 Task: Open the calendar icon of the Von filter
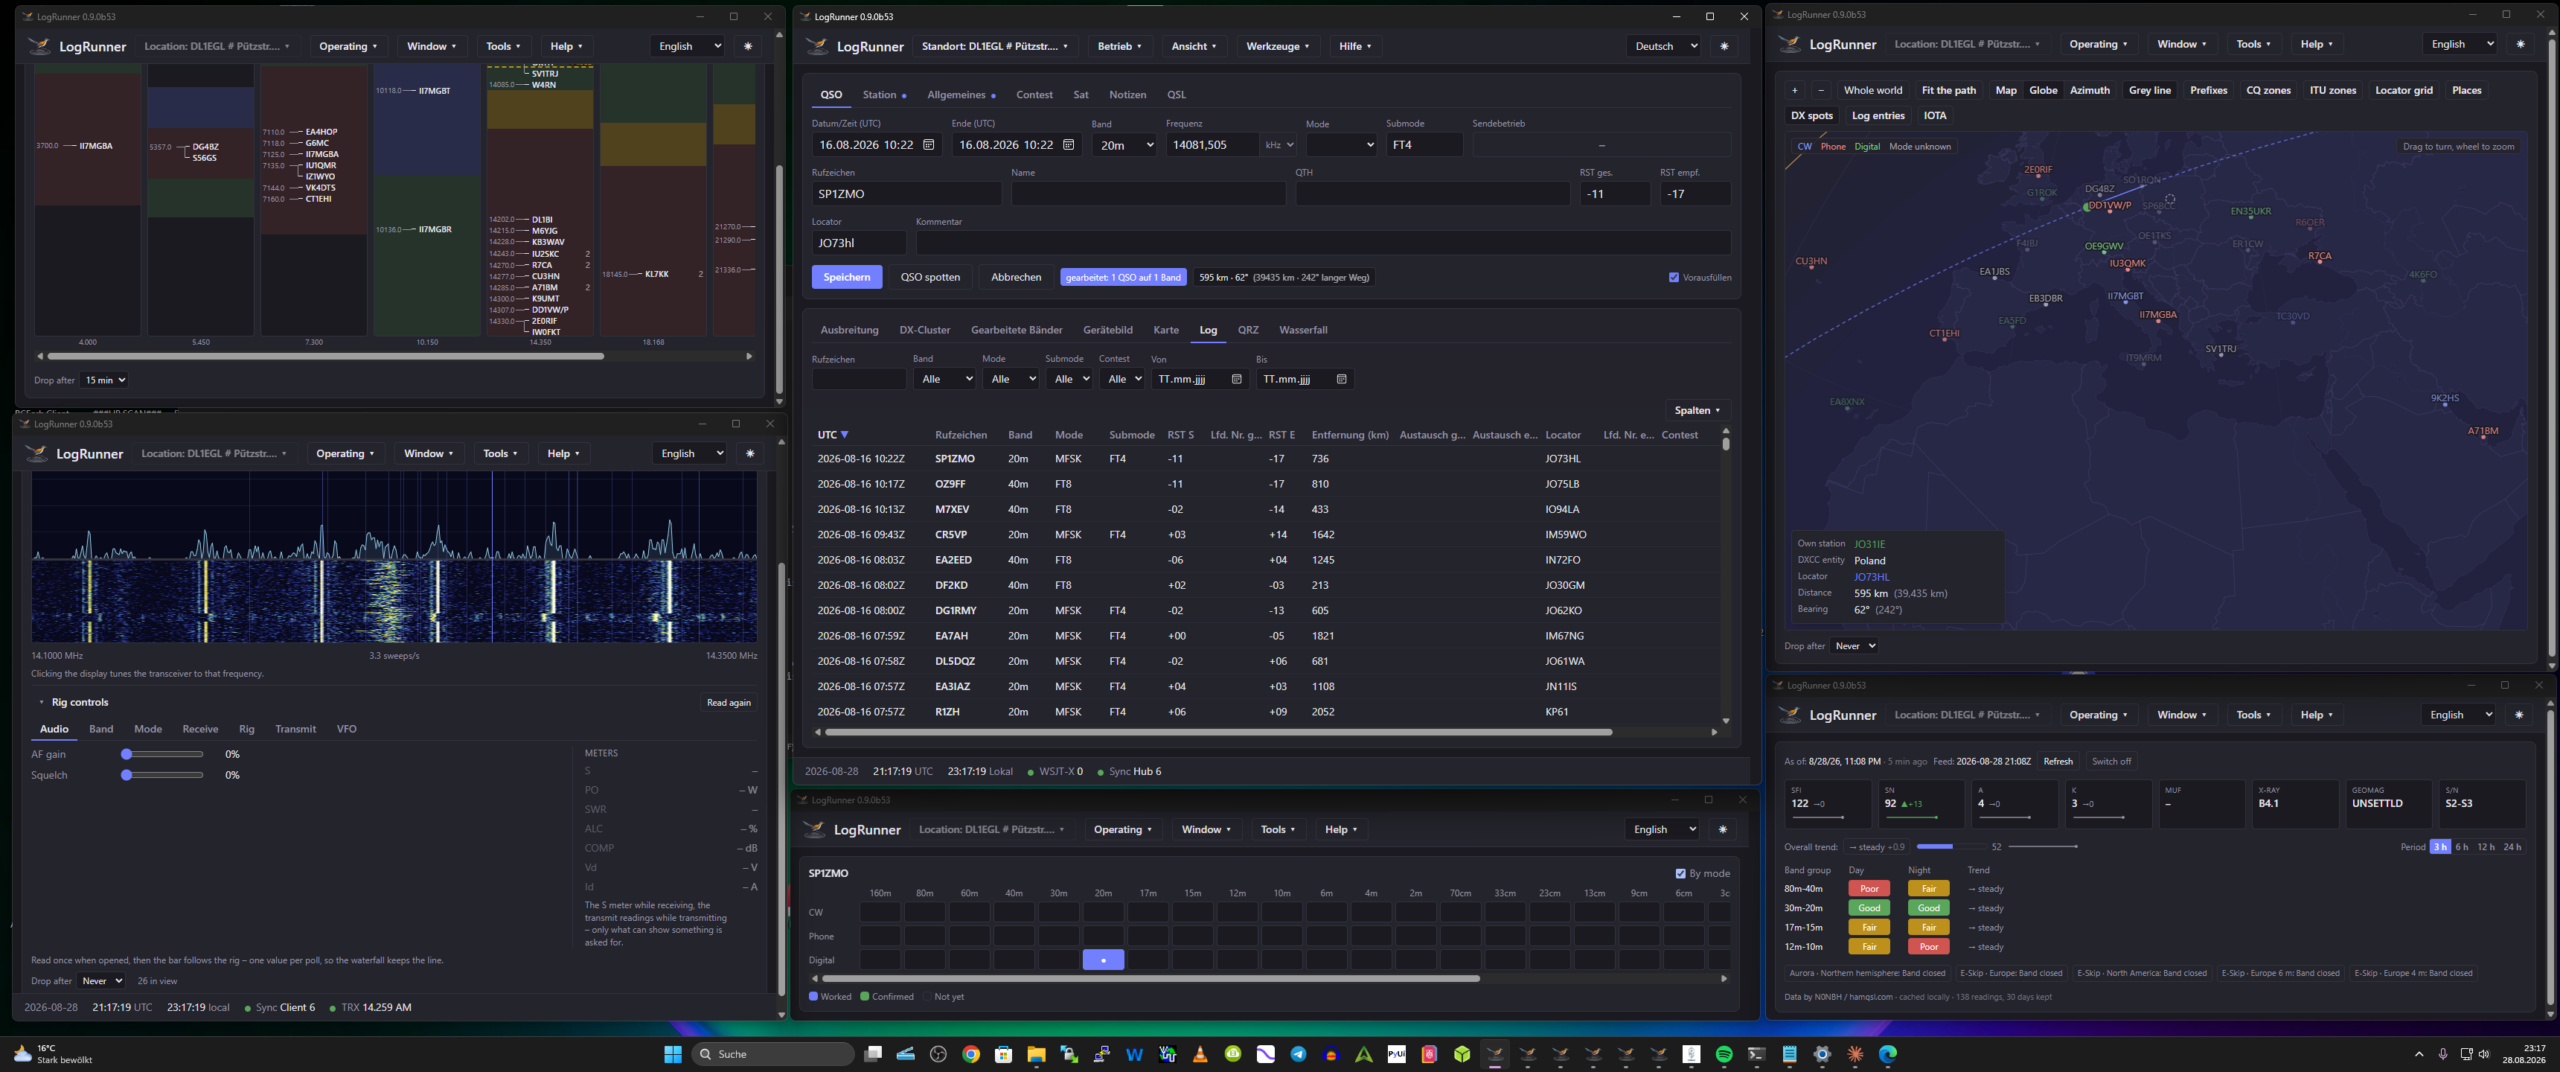tap(1237, 379)
